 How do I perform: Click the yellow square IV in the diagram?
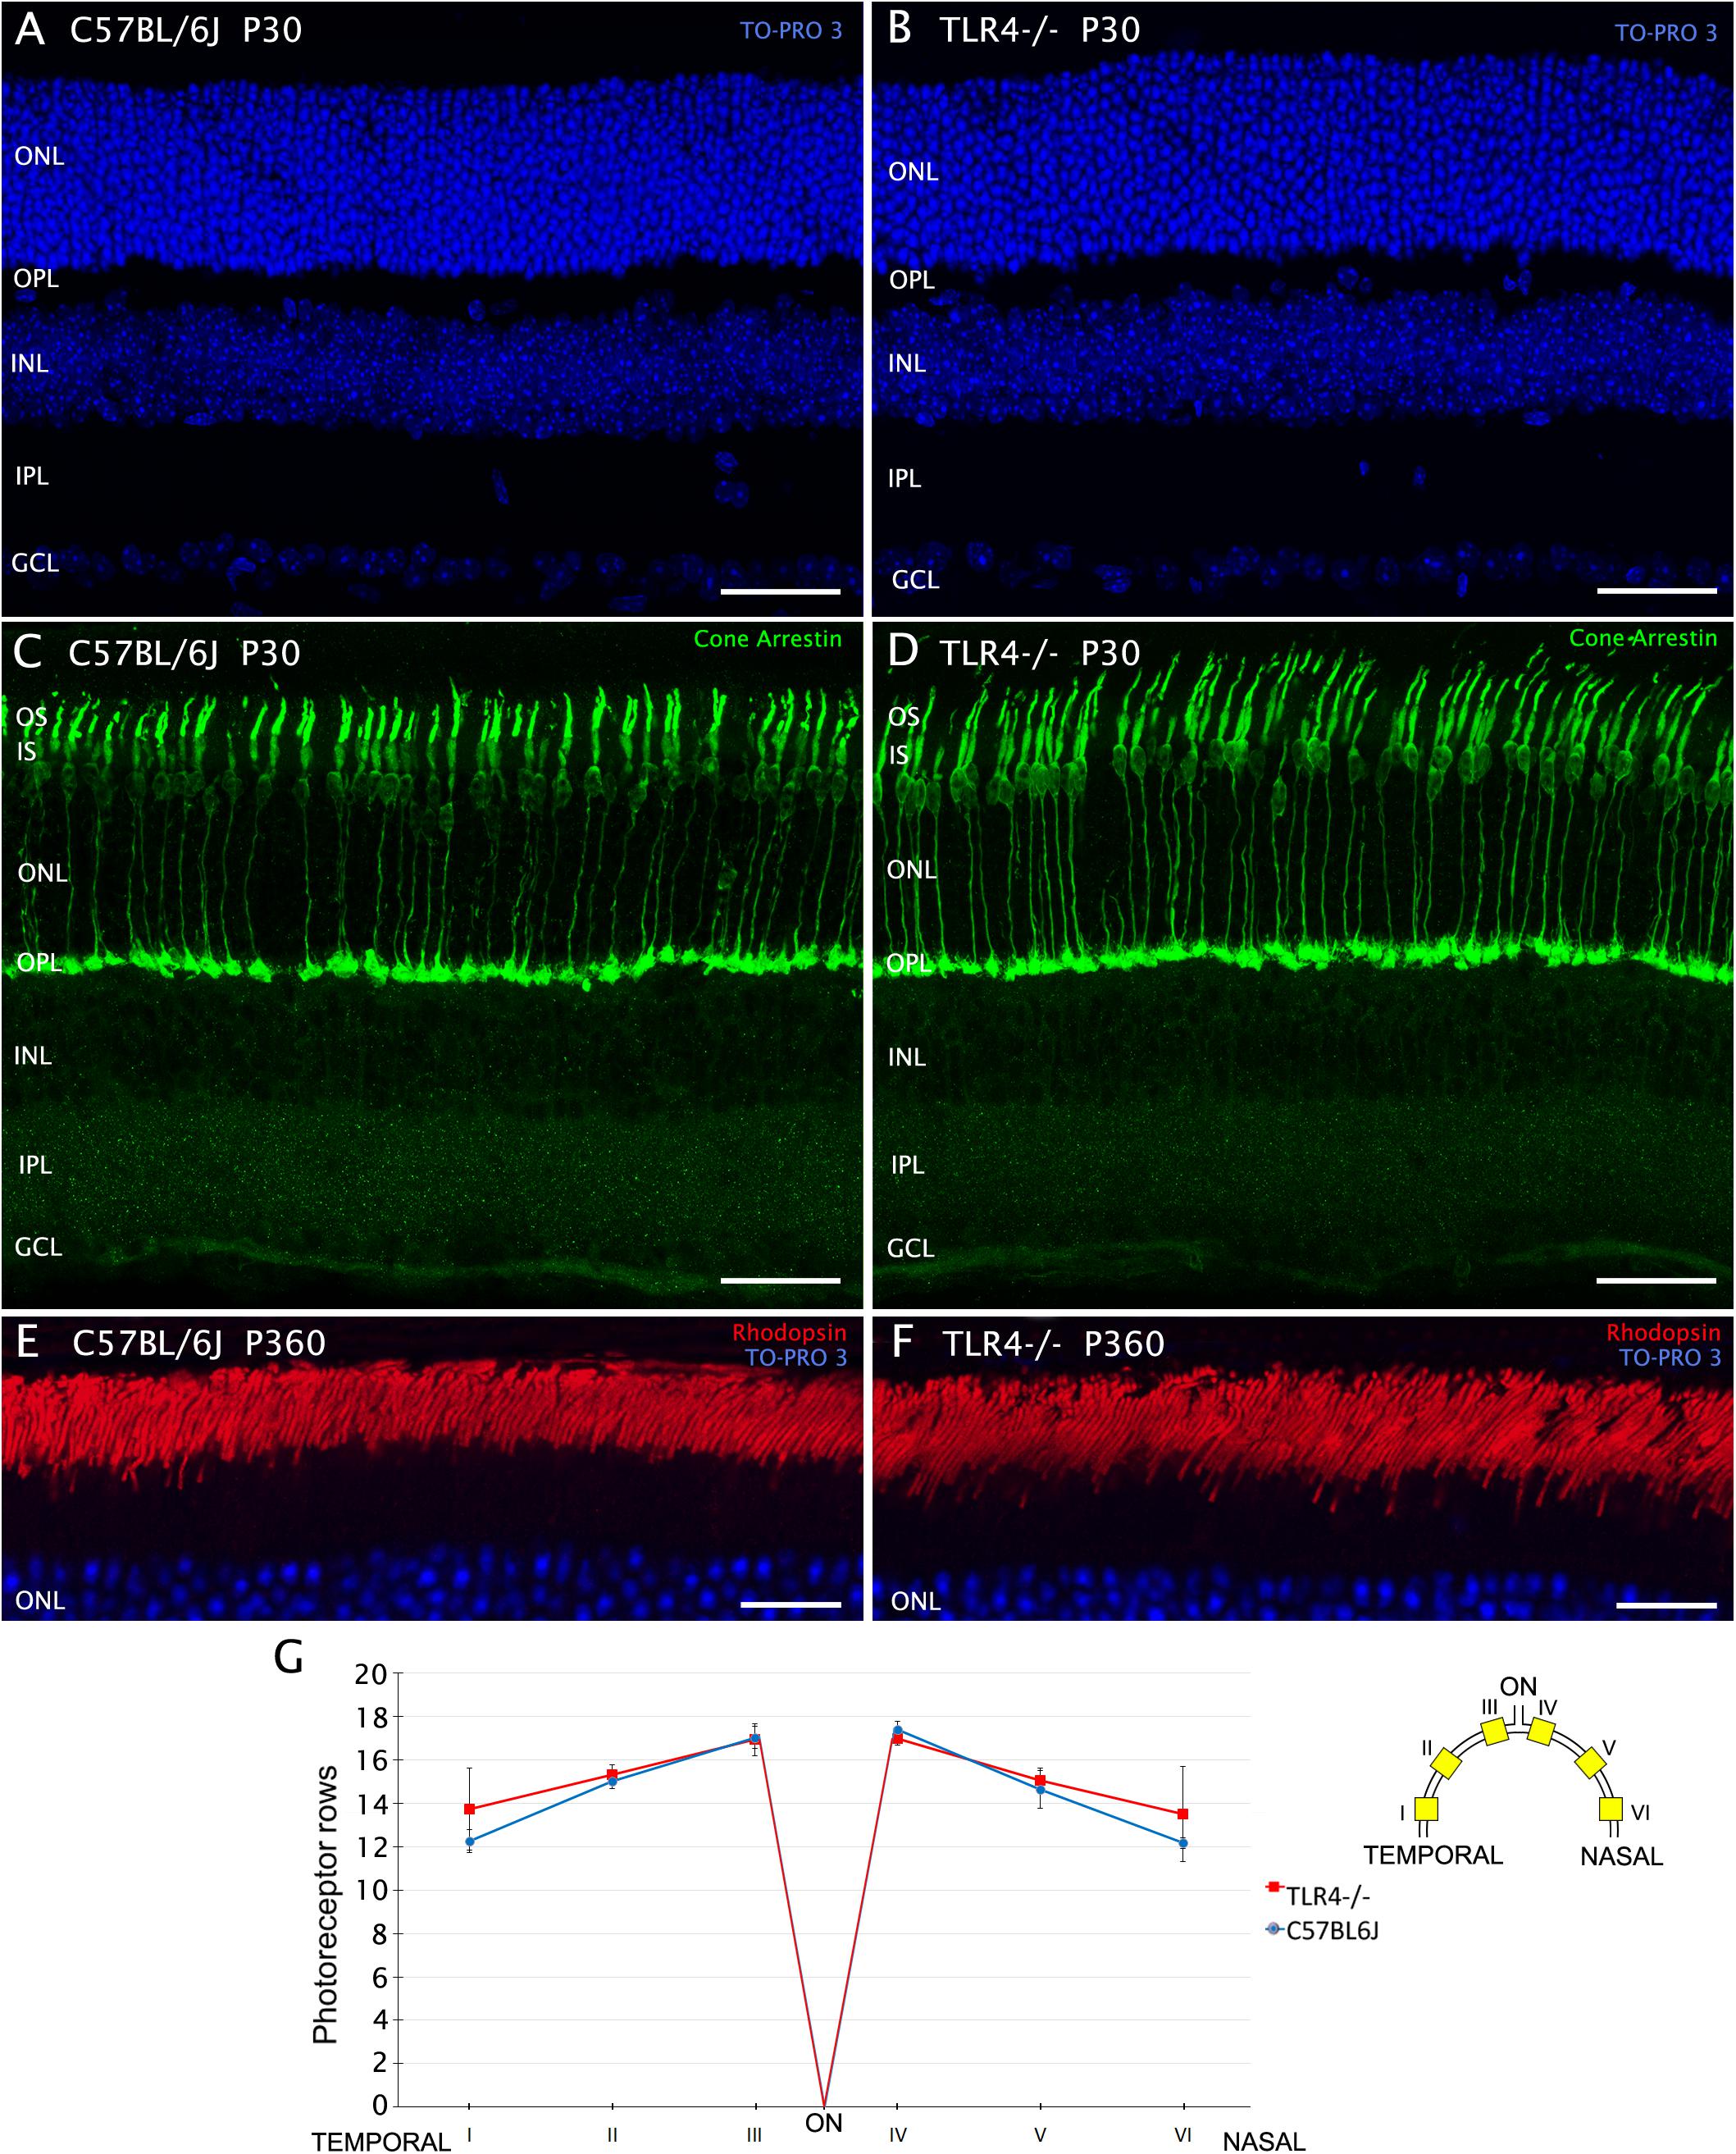coord(1541,1731)
